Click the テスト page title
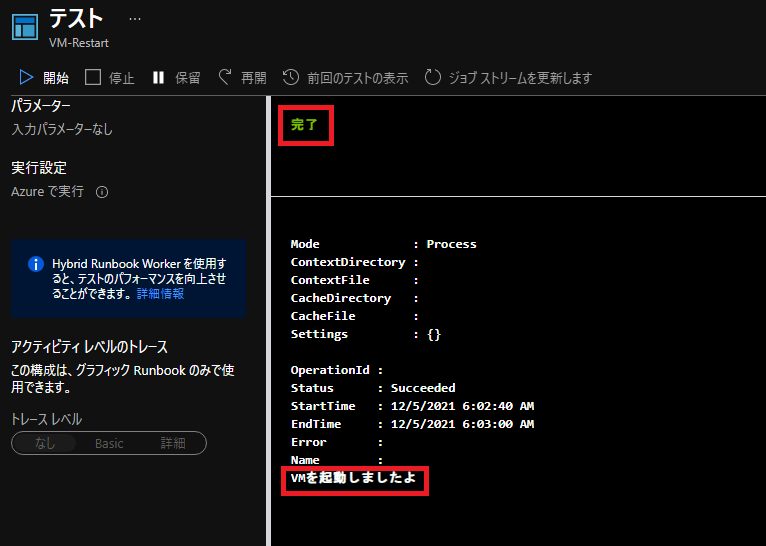 pyautogui.click(x=76, y=19)
